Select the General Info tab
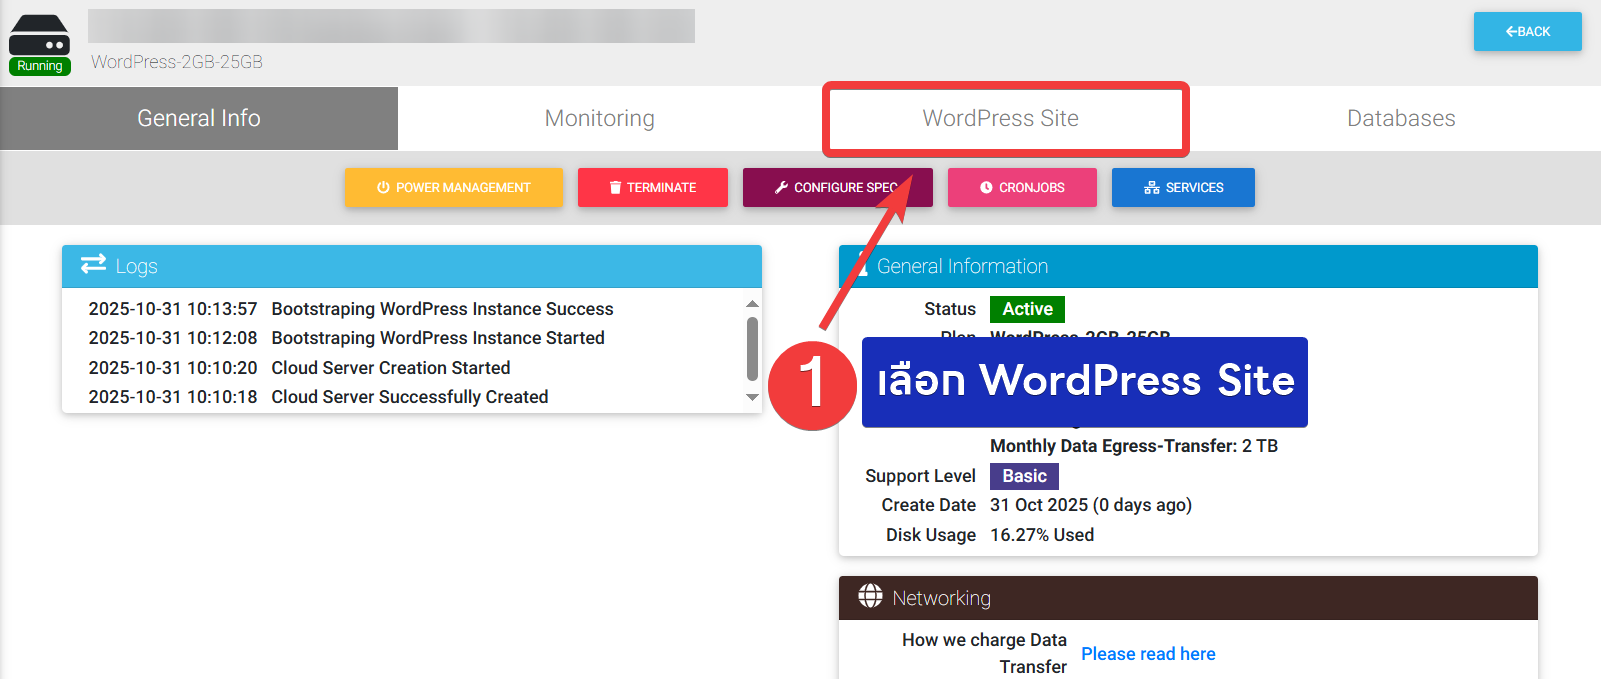The width and height of the screenshot is (1601, 679). (x=199, y=119)
